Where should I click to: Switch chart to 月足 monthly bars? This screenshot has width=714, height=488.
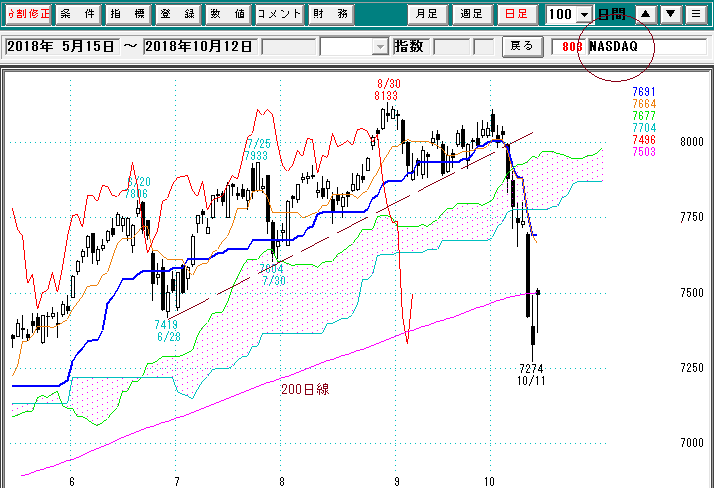click(x=427, y=14)
